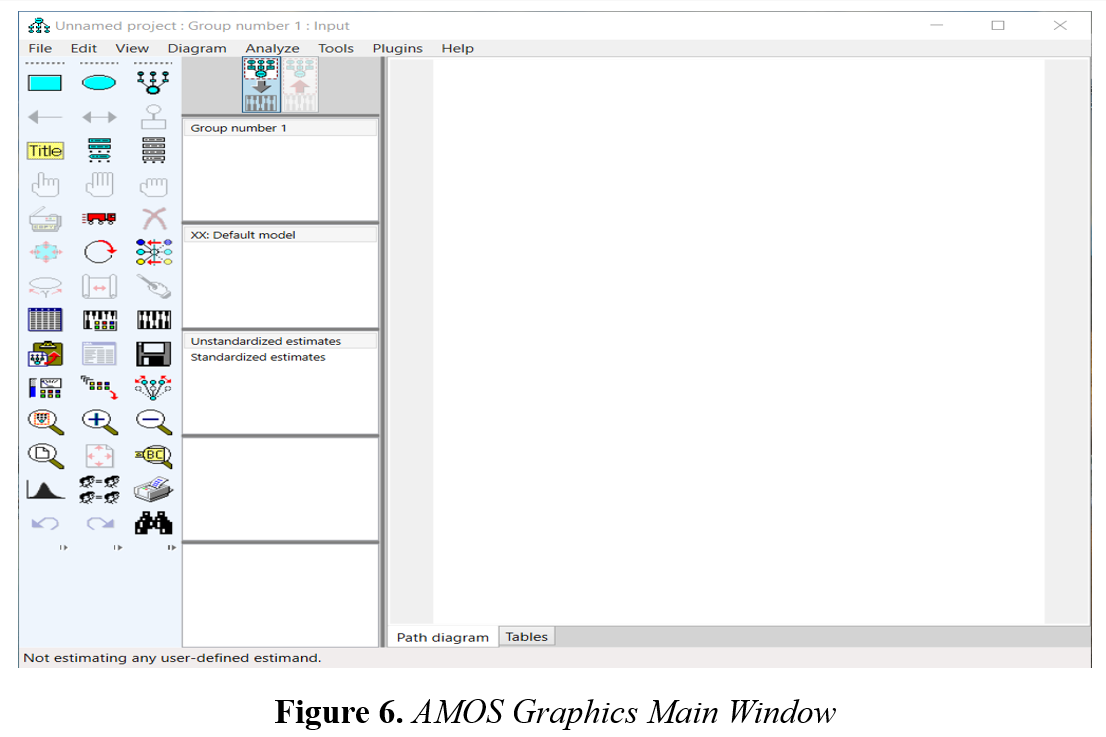Open the multiple-group analysis icon
The width and height of the screenshot is (1106, 737).
point(99,489)
